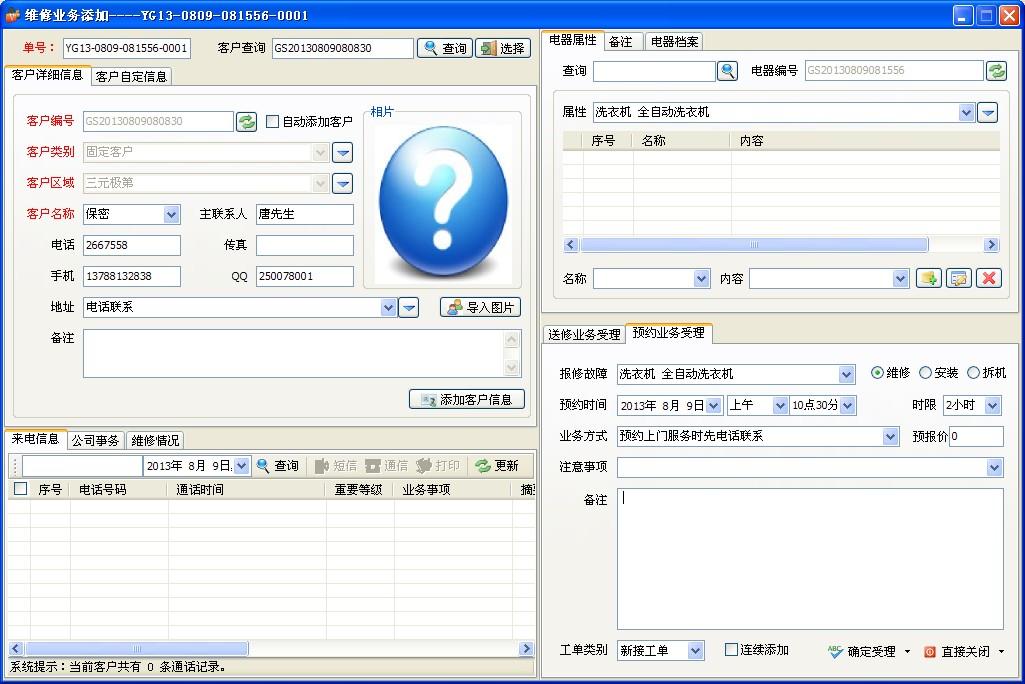Tick the 连续添加 checkbox
The image size is (1025, 684).
731,650
